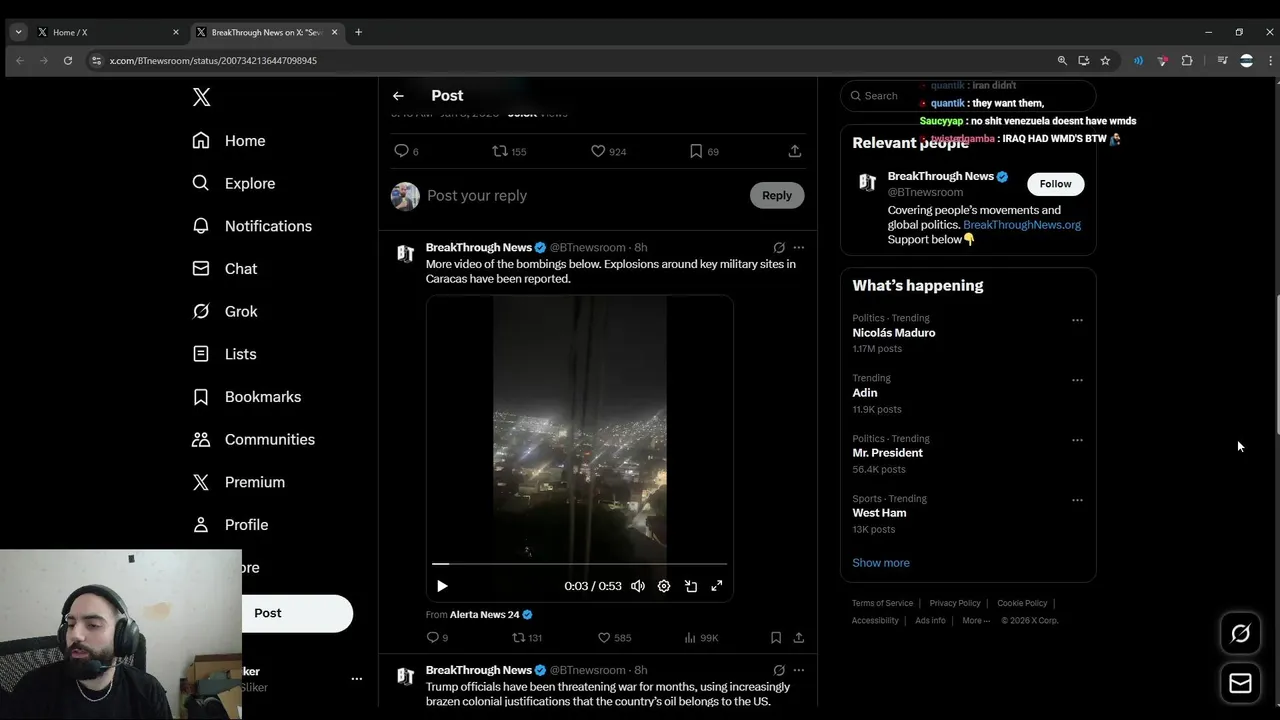Enter video fullscreen
The image size is (1280, 720).
coord(717,586)
